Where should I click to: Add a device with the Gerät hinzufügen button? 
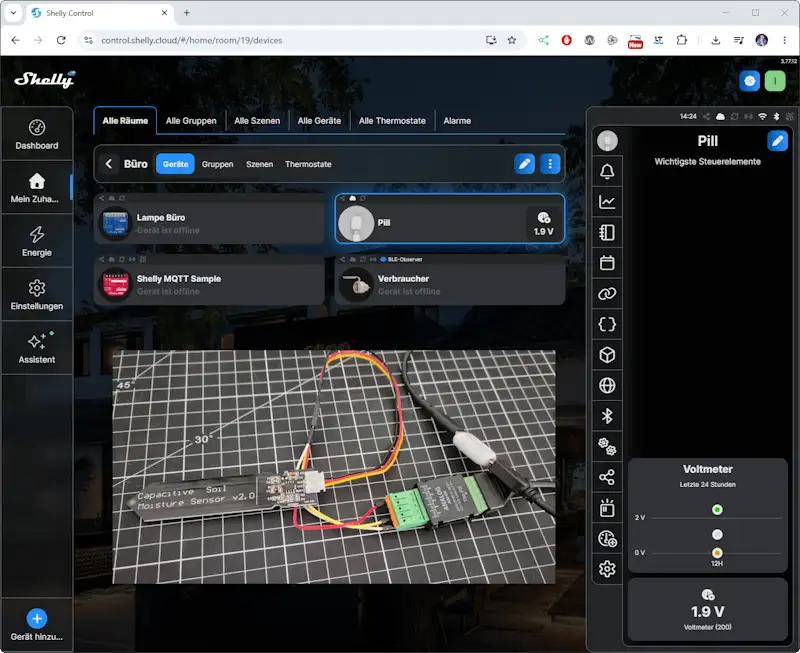[37, 624]
